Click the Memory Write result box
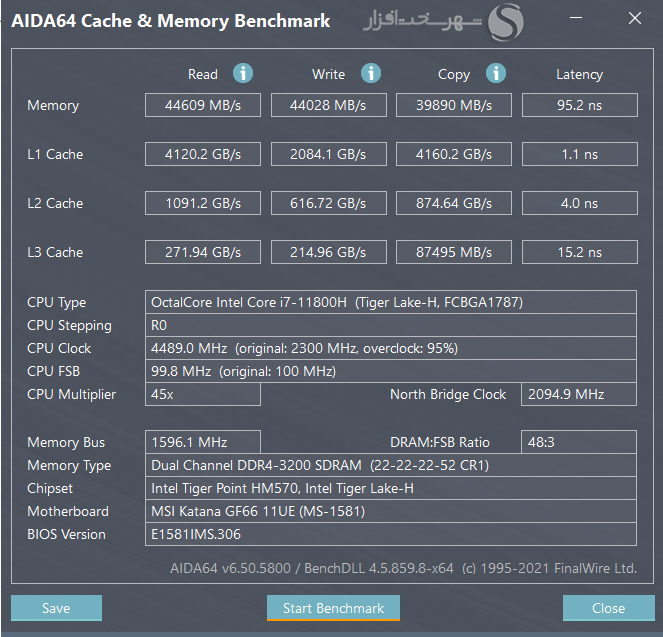Screen dimensions: 663x637 pos(328,105)
